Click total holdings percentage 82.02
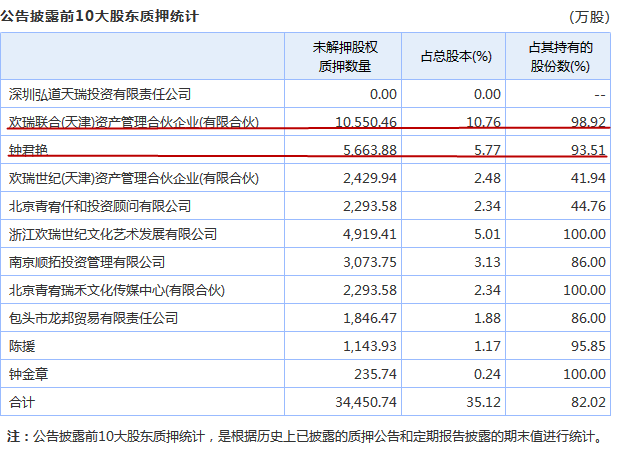Viewport: 621px width, 452px height. pos(588,402)
